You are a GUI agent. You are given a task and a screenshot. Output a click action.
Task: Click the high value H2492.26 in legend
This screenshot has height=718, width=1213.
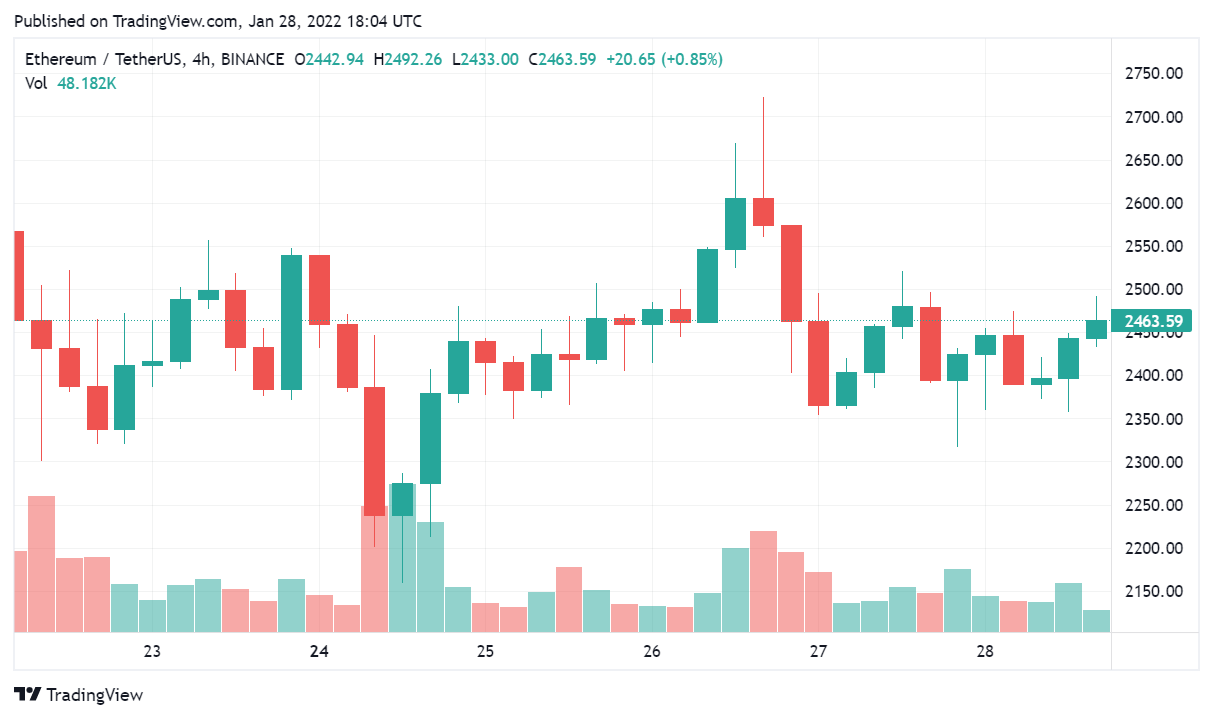[407, 60]
